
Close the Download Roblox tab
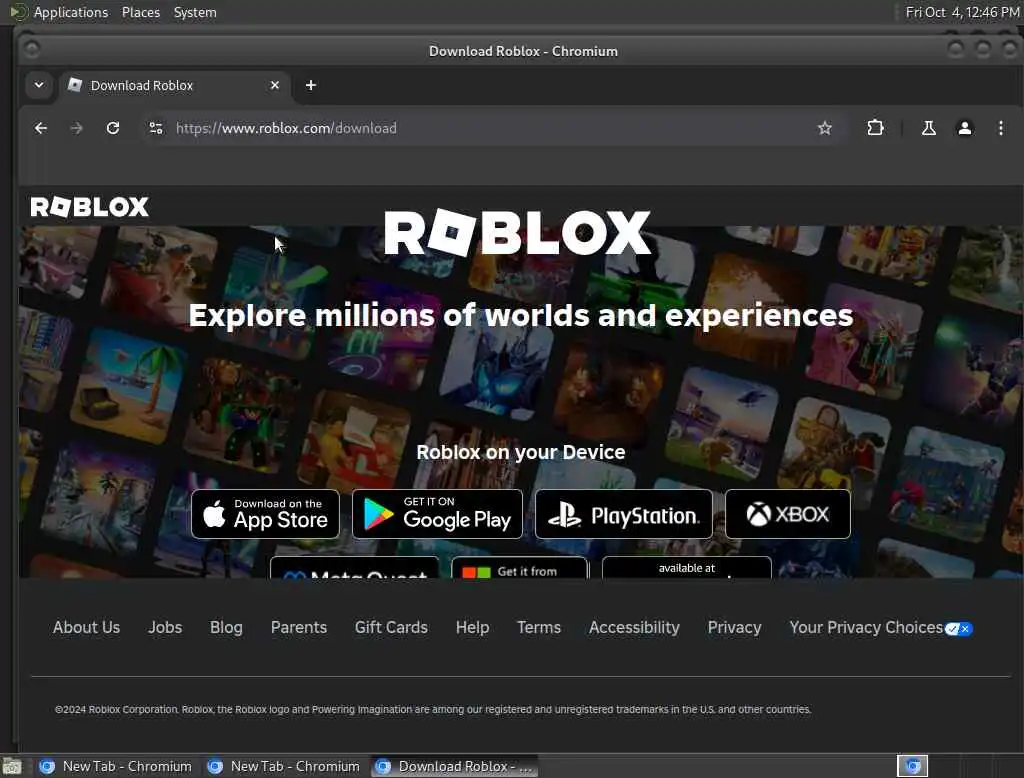275,85
